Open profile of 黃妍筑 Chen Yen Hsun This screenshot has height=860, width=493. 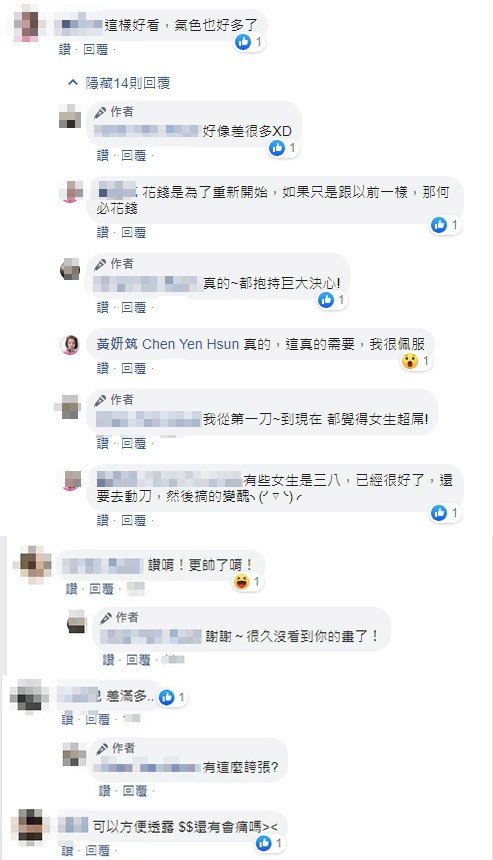coord(168,344)
